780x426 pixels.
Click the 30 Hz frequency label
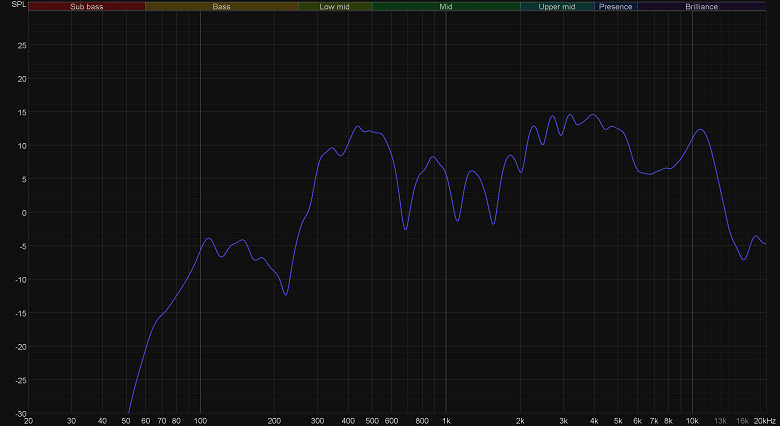point(72,421)
